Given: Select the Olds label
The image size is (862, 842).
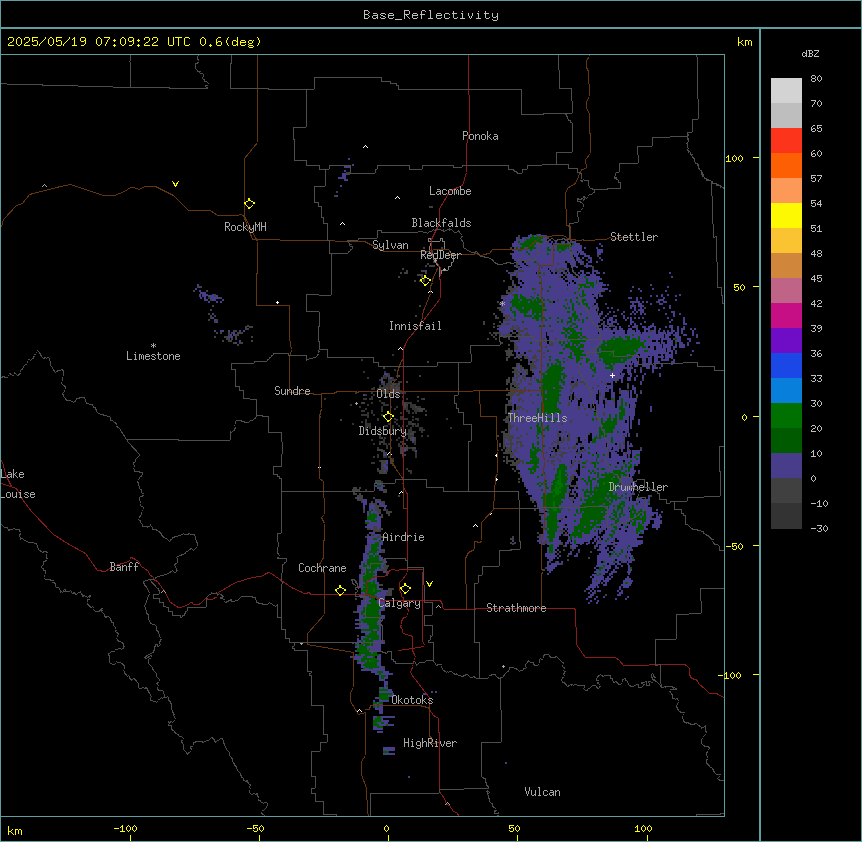Looking at the screenshot, I should 388,394.
